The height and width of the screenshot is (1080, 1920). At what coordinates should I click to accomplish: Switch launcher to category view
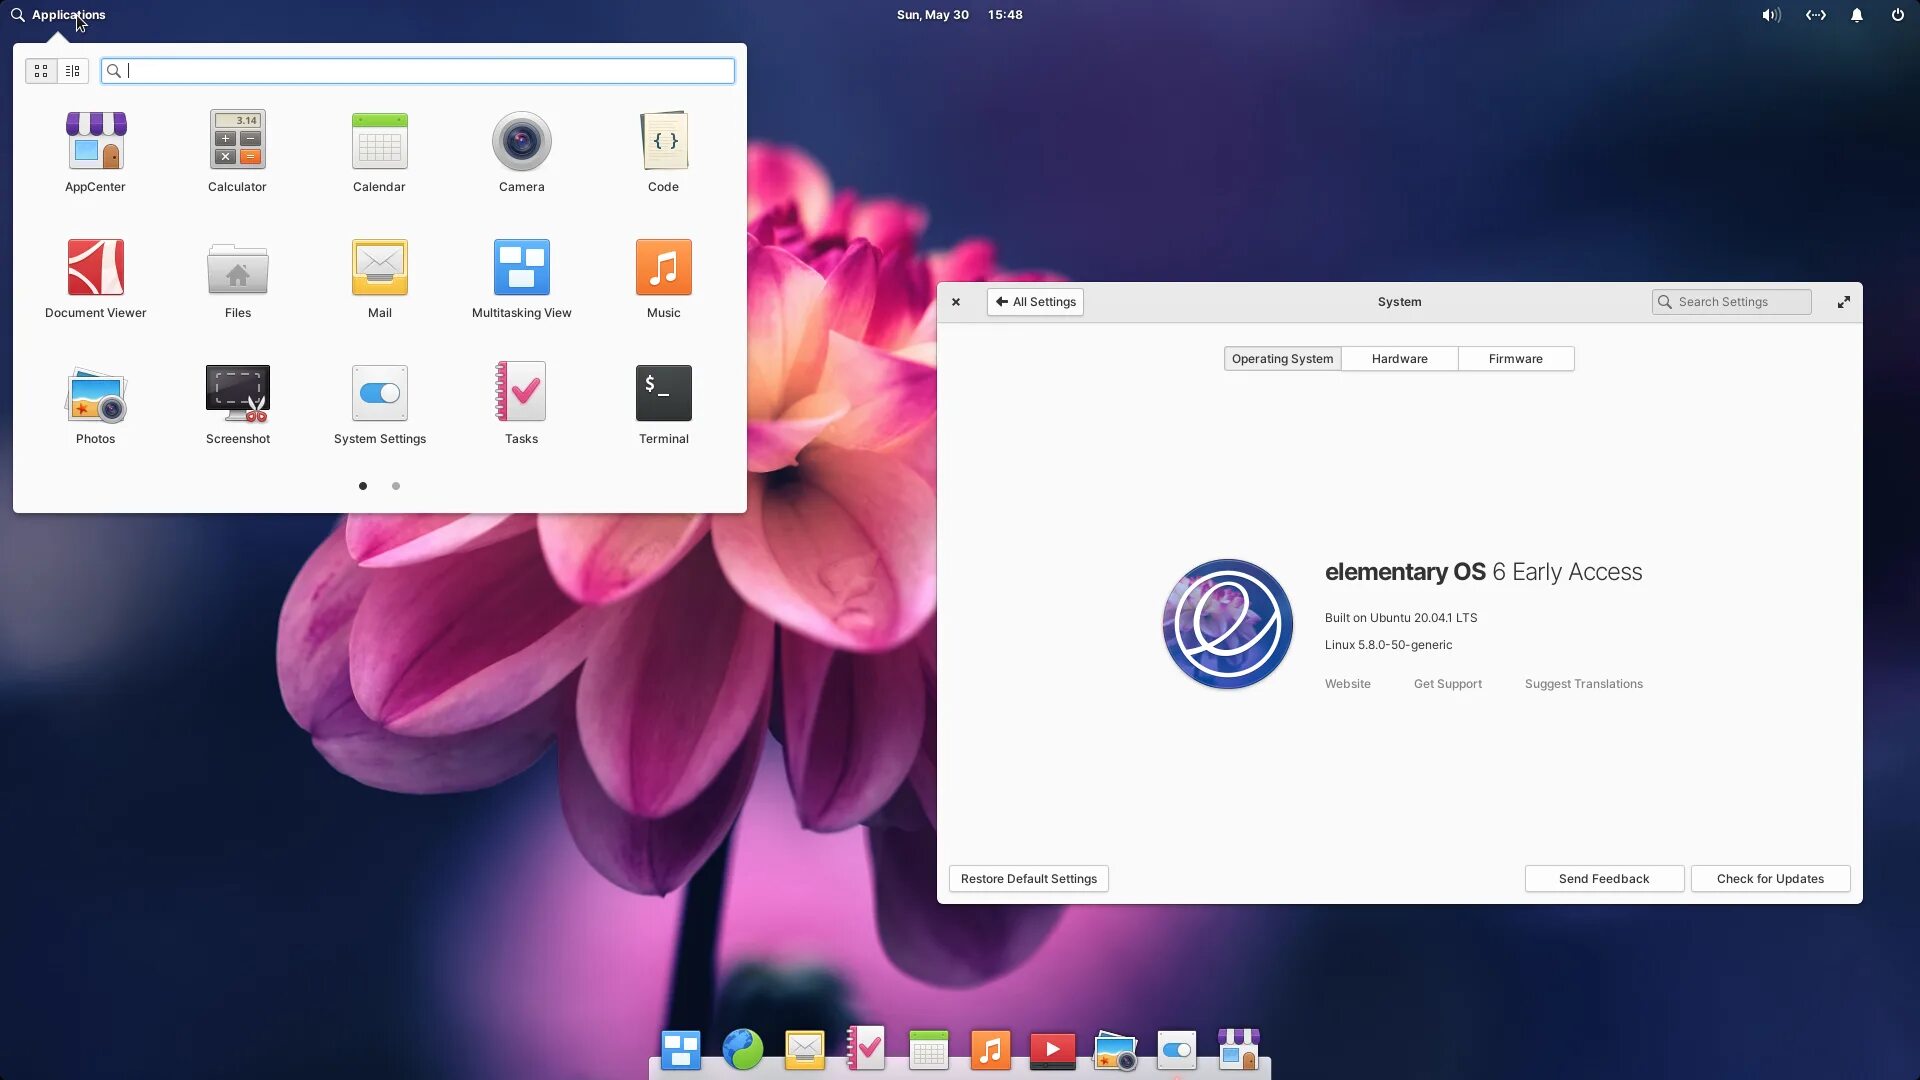73,71
